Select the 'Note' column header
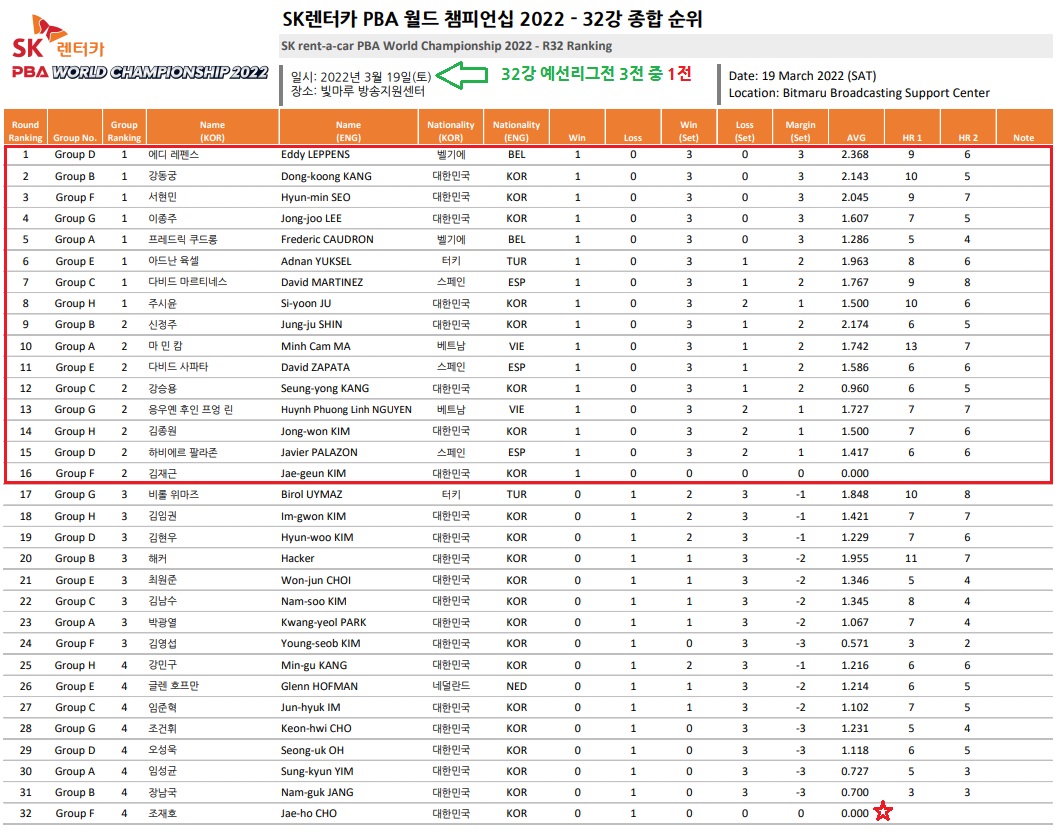Viewport: 1060px width, 834px height. click(1023, 127)
